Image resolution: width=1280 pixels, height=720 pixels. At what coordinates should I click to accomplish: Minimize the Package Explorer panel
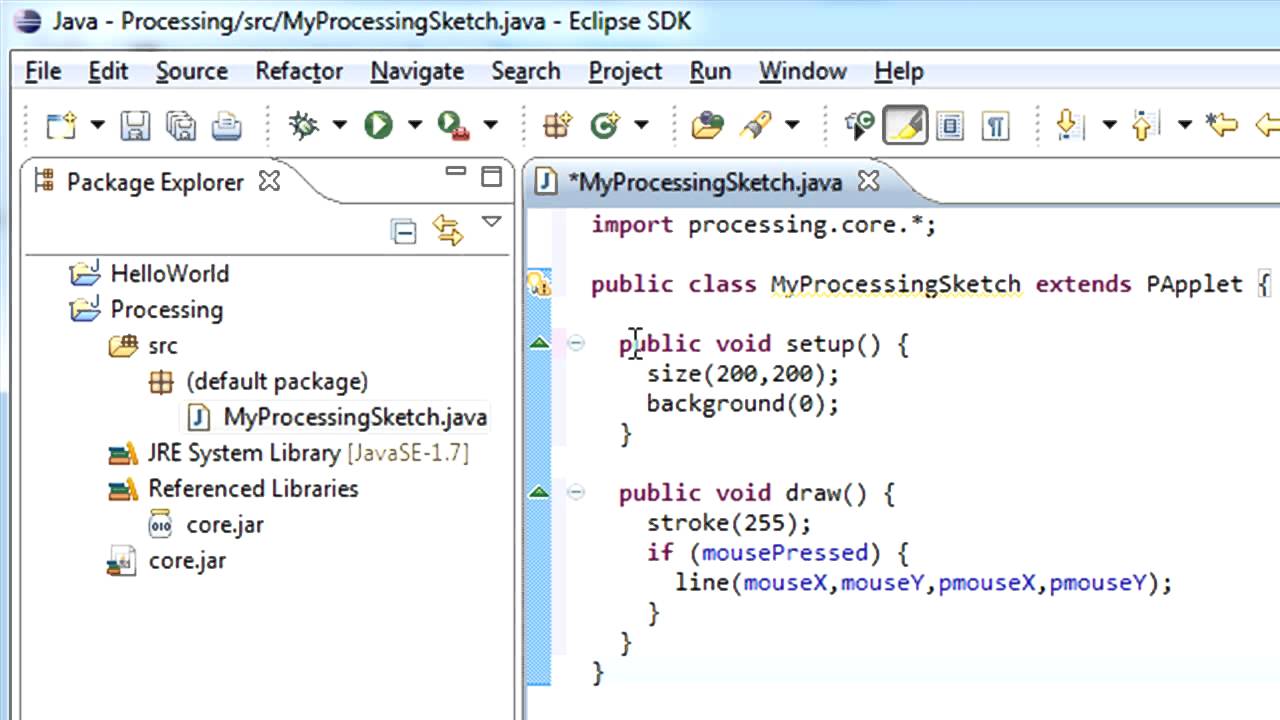(x=456, y=172)
